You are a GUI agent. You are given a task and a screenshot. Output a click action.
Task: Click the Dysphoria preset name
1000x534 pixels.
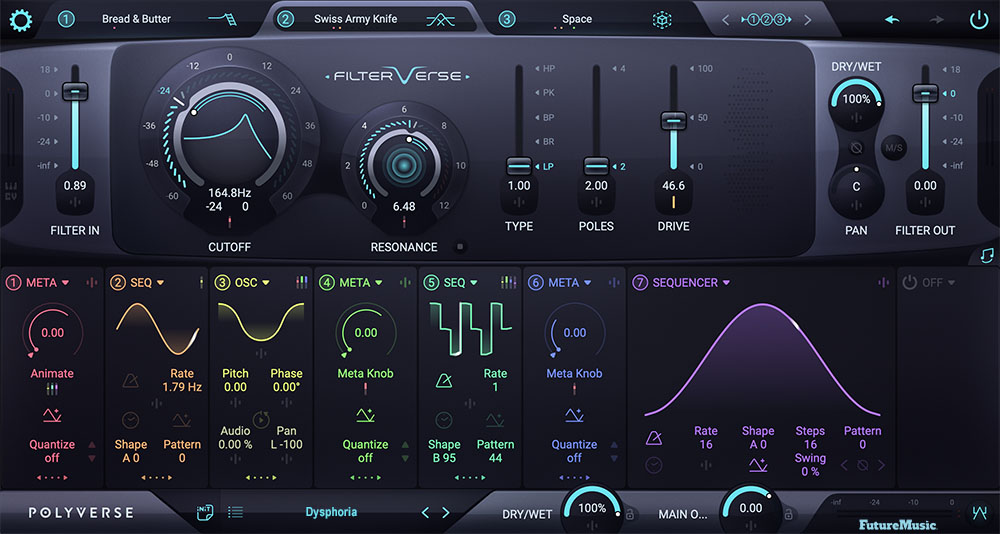point(331,512)
